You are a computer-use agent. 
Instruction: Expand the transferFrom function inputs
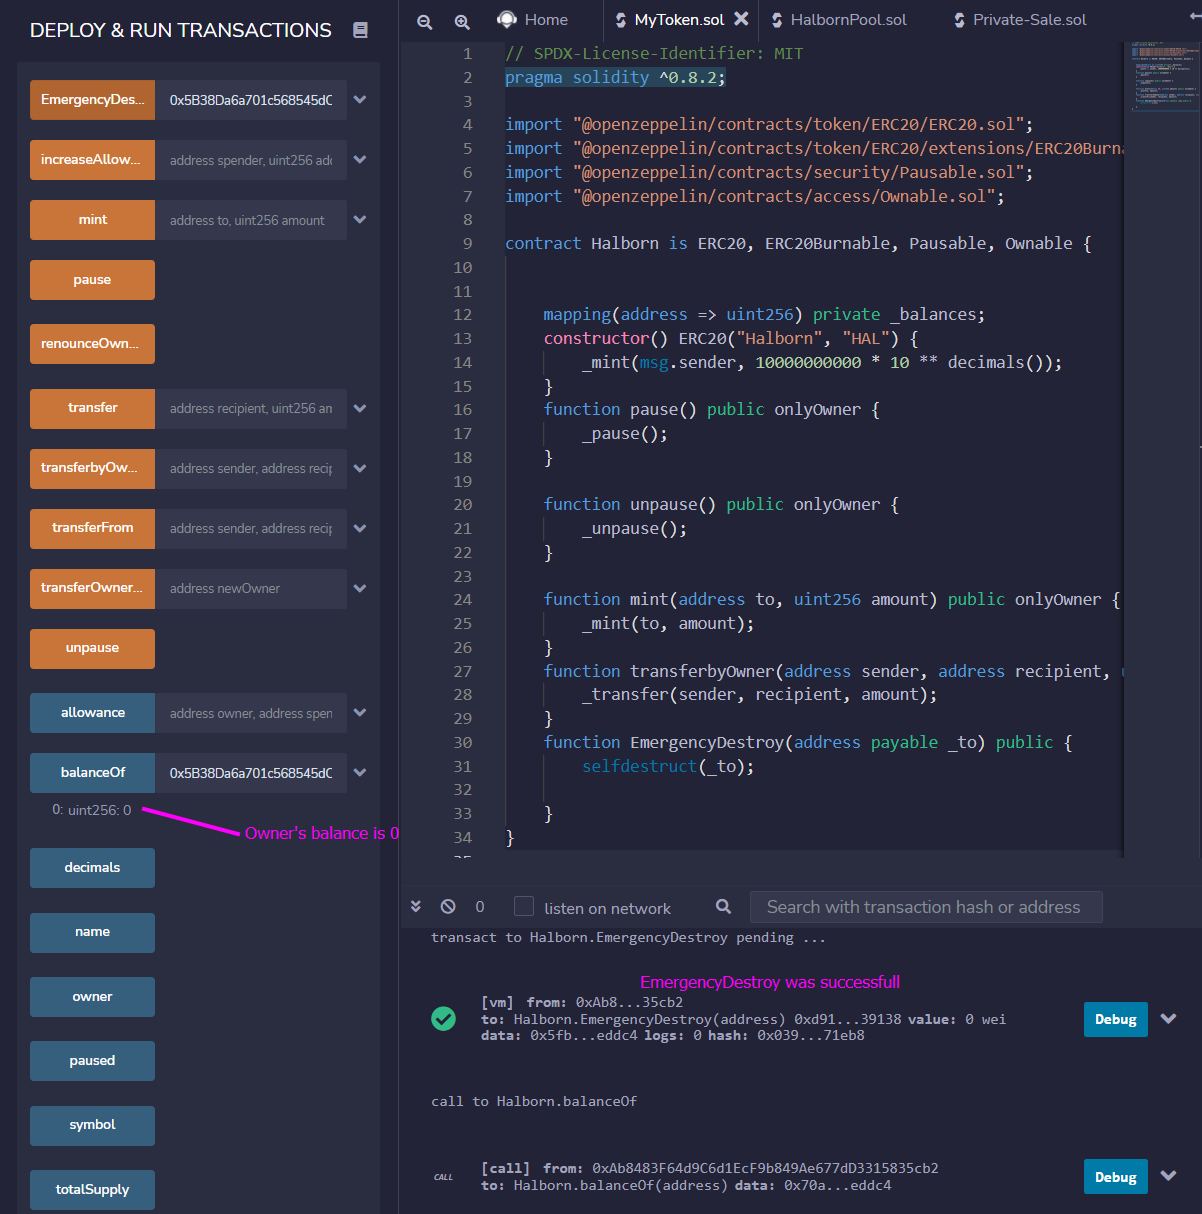coord(360,528)
